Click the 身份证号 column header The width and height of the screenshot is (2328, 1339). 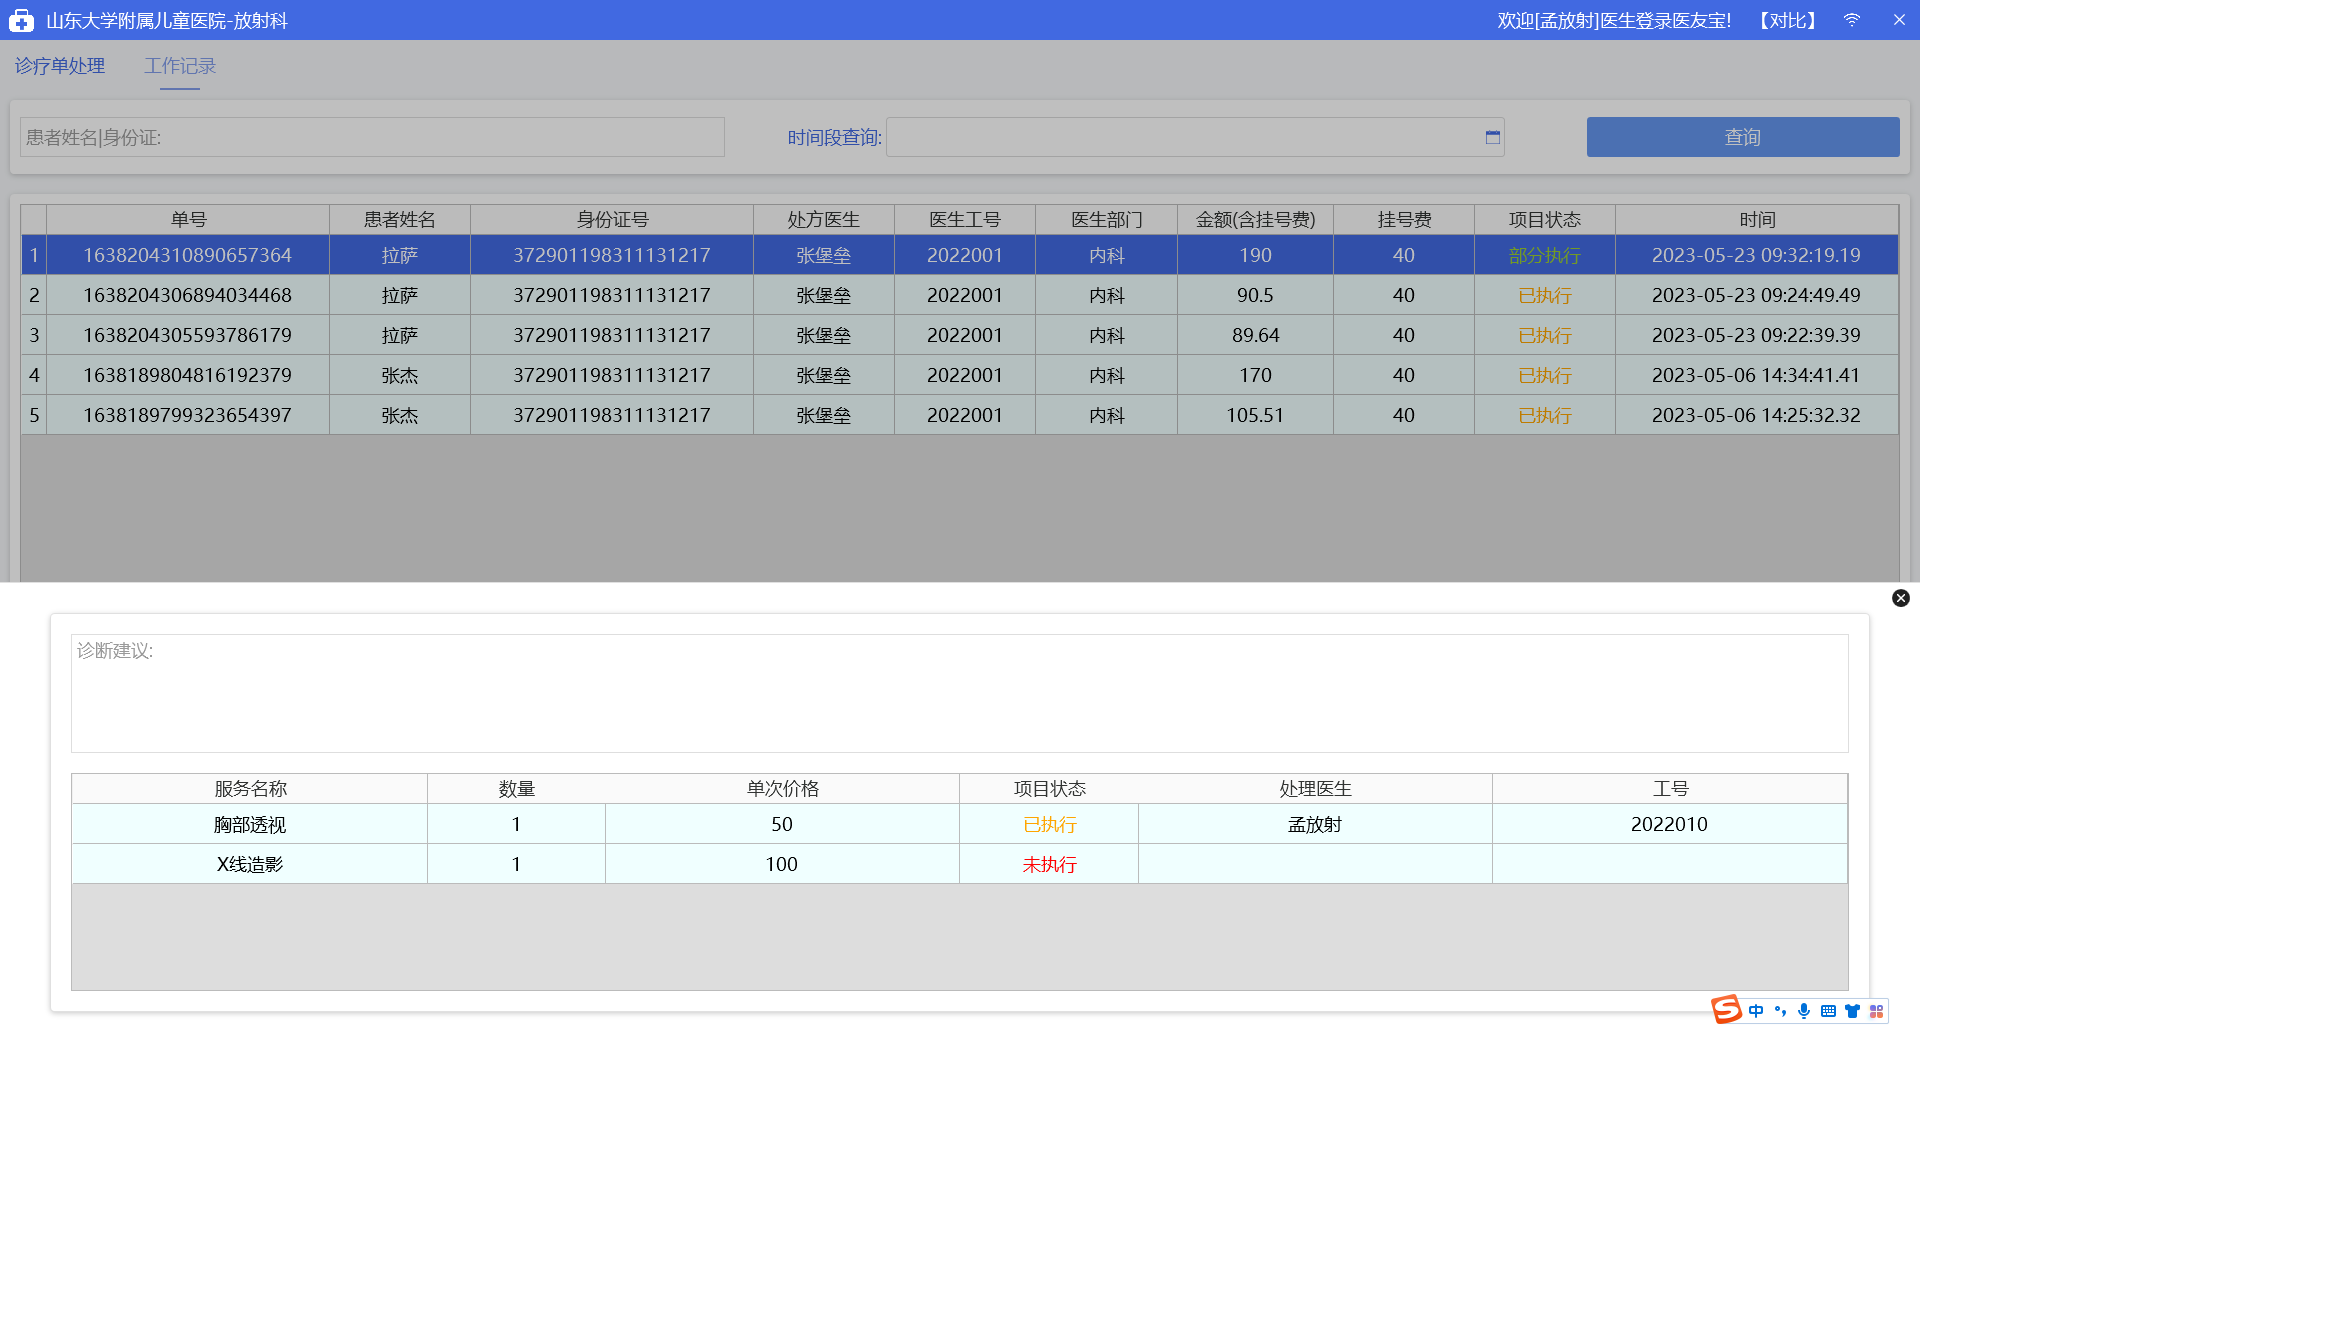tap(612, 220)
